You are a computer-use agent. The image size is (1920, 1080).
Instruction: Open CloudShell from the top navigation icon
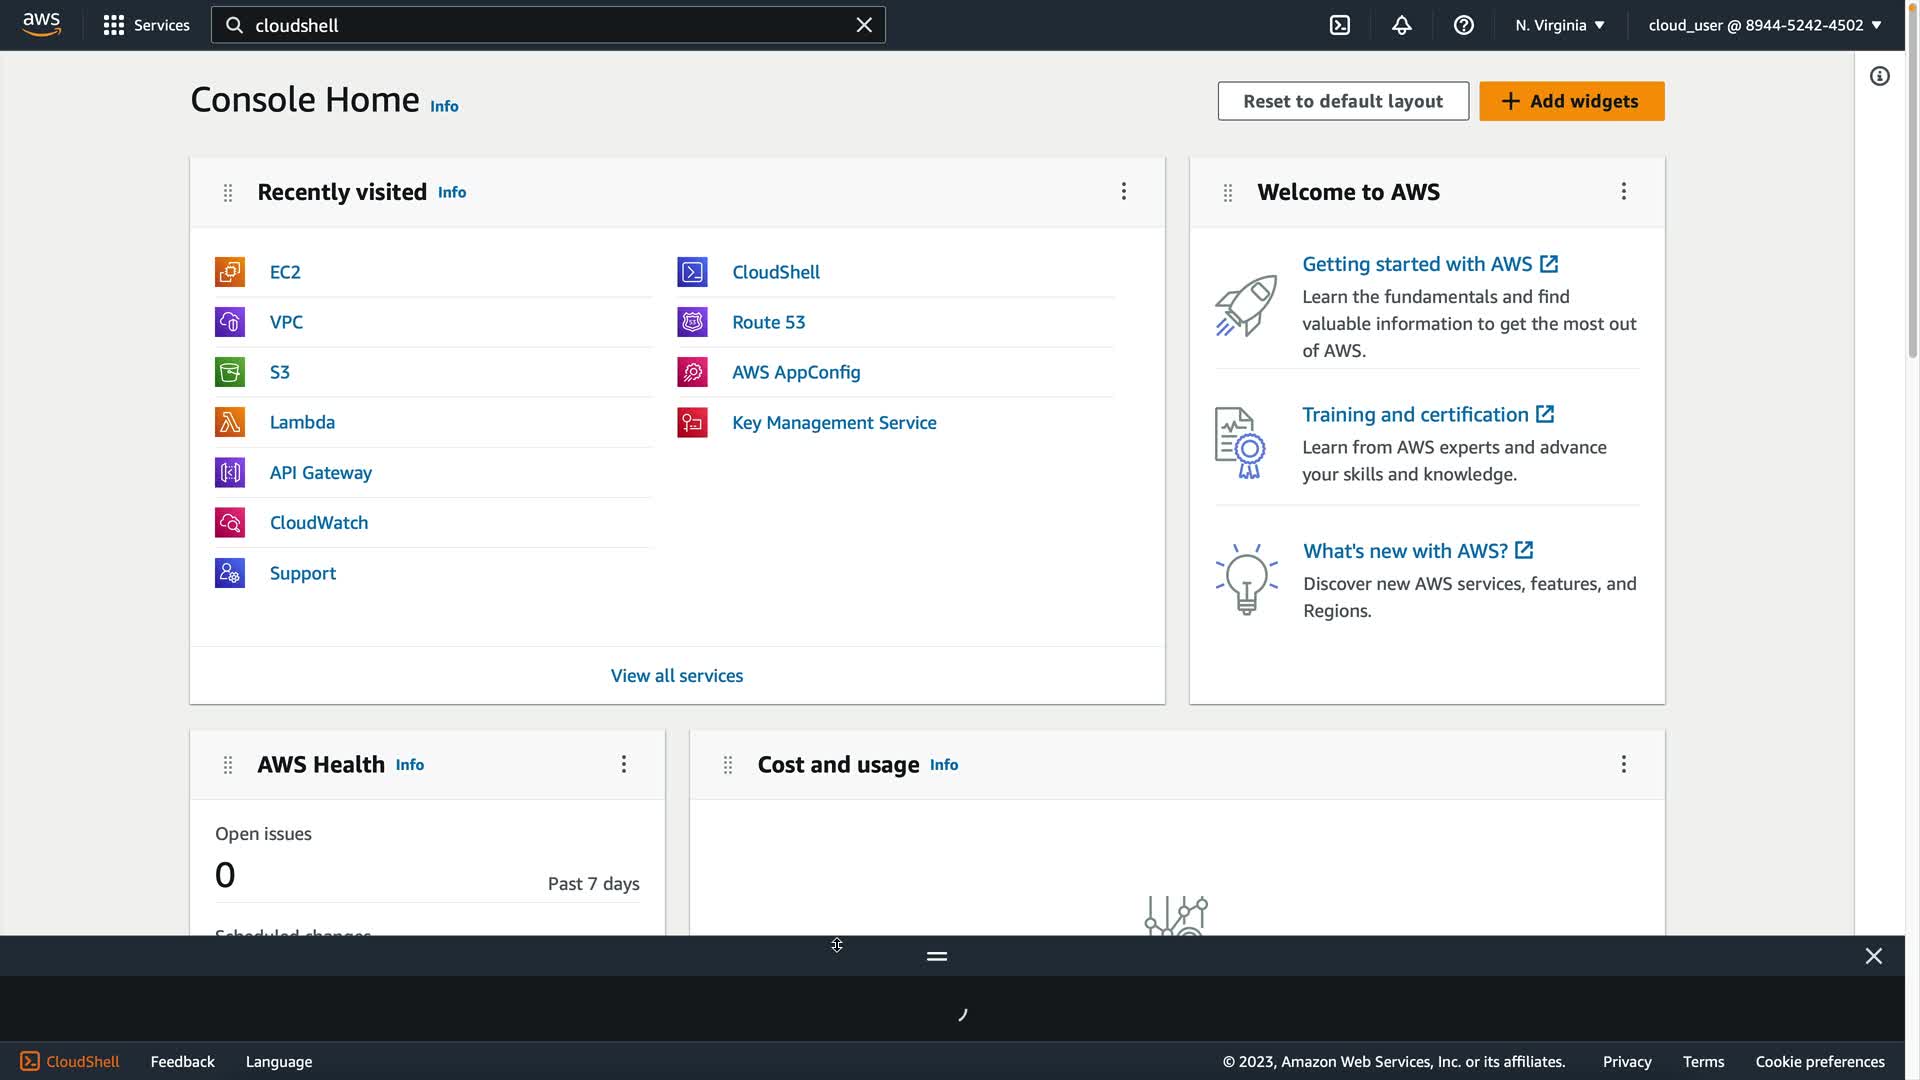click(x=1340, y=25)
